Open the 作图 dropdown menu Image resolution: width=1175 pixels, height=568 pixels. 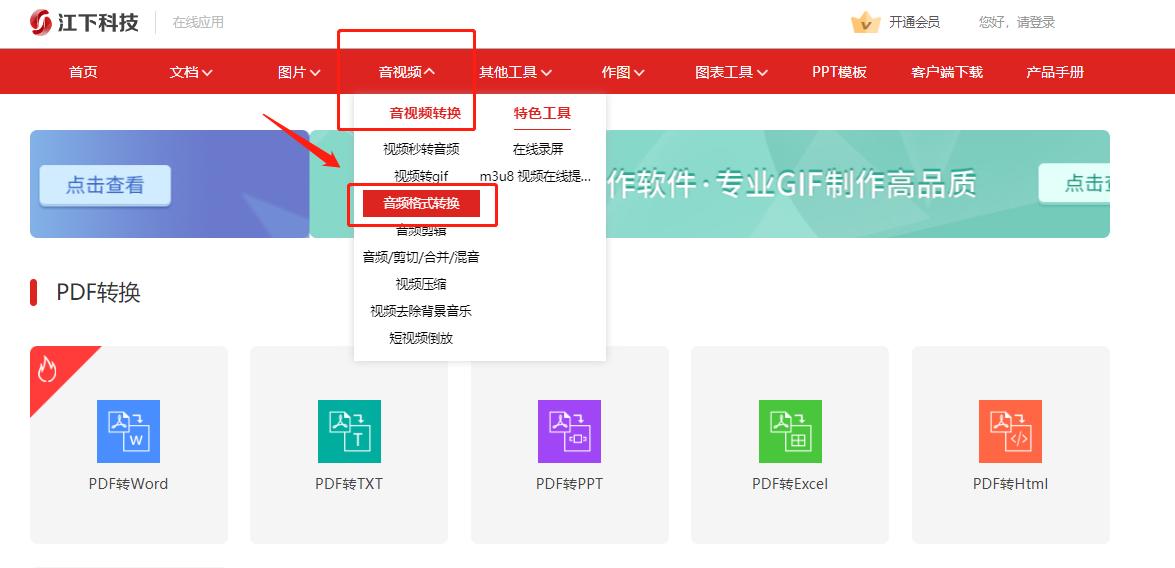point(623,72)
